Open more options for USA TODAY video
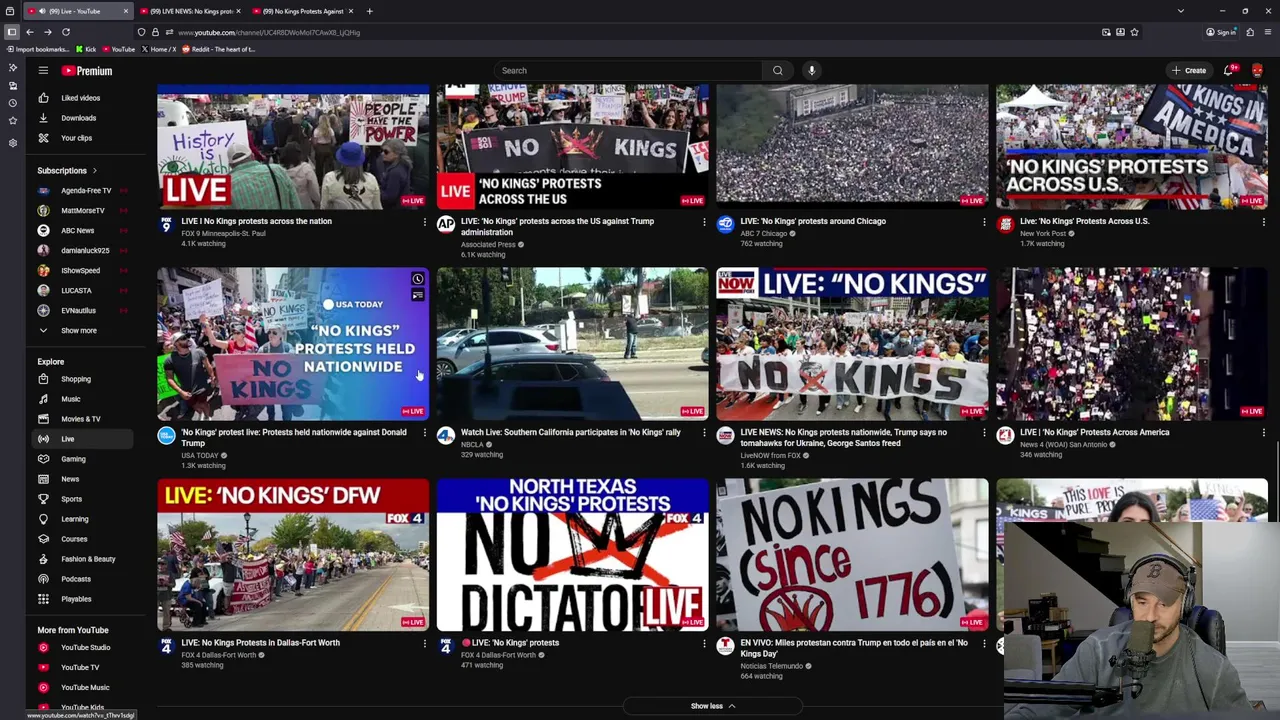This screenshot has height=720, width=1280. click(424, 433)
